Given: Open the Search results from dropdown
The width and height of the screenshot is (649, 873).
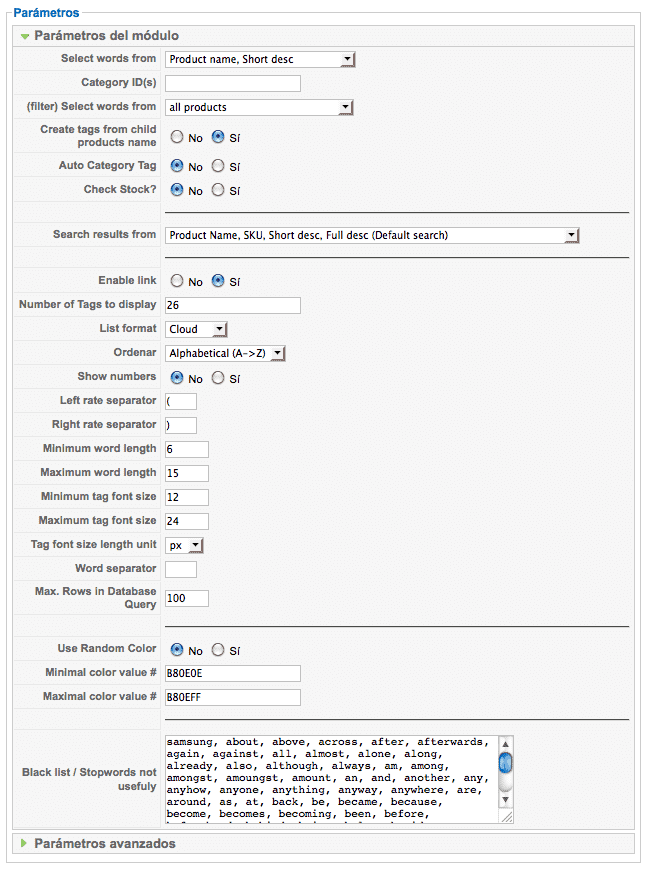Looking at the screenshot, I should coord(372,235).
